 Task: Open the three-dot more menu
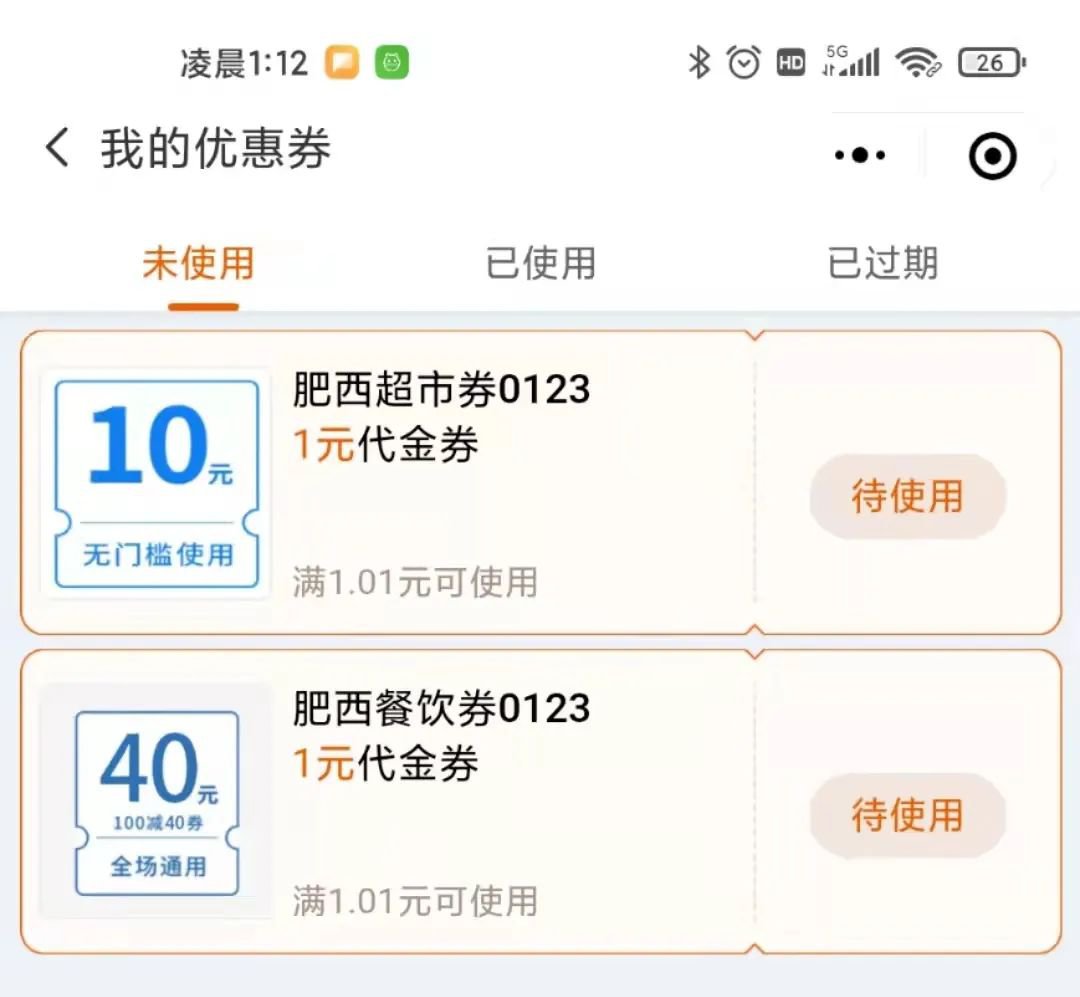coord(860,155)
